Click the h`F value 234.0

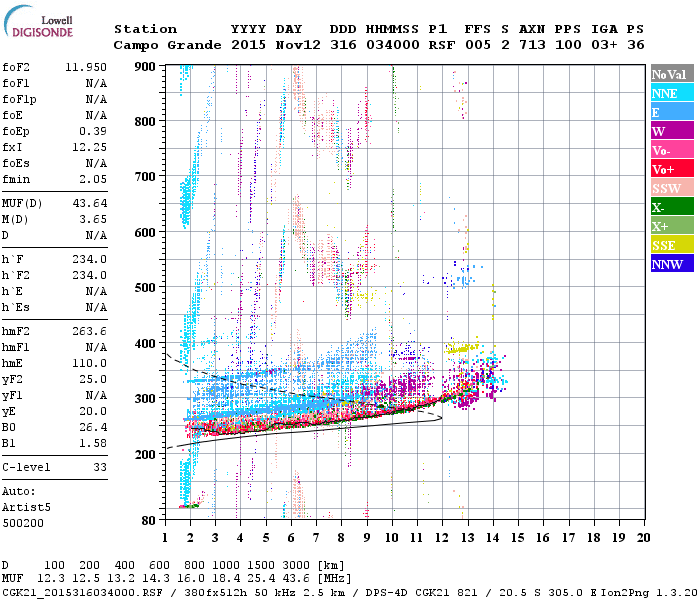(x=90, y=259)
